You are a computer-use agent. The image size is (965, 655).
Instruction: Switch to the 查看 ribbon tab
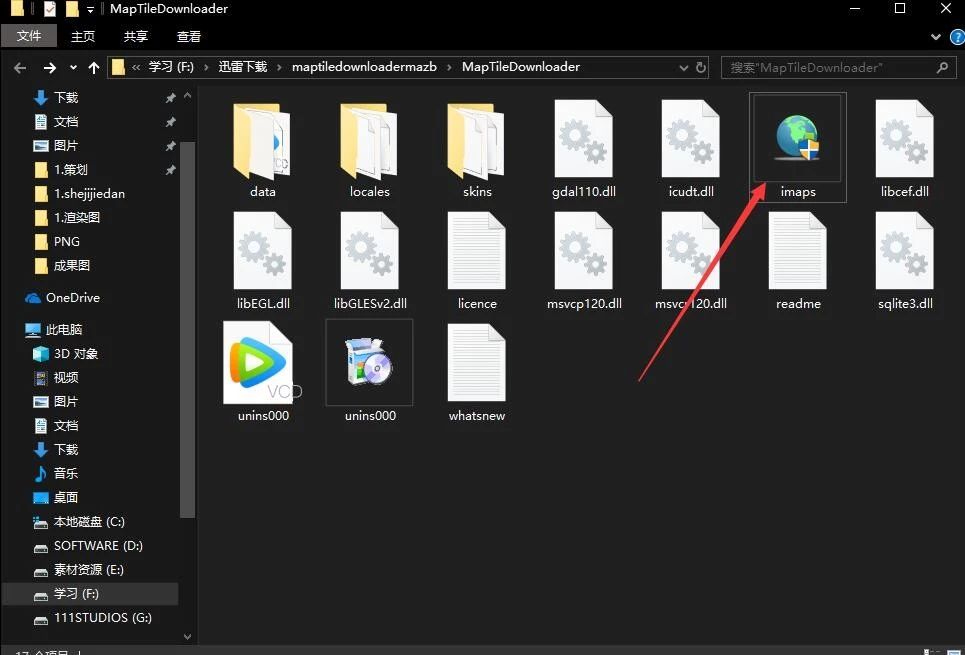[188, 36]
